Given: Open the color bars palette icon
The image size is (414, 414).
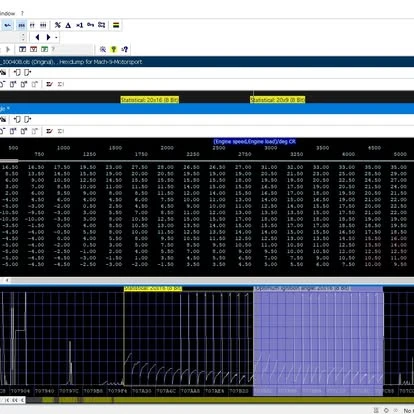Looking at the screenshot, I should coord(116,25).
